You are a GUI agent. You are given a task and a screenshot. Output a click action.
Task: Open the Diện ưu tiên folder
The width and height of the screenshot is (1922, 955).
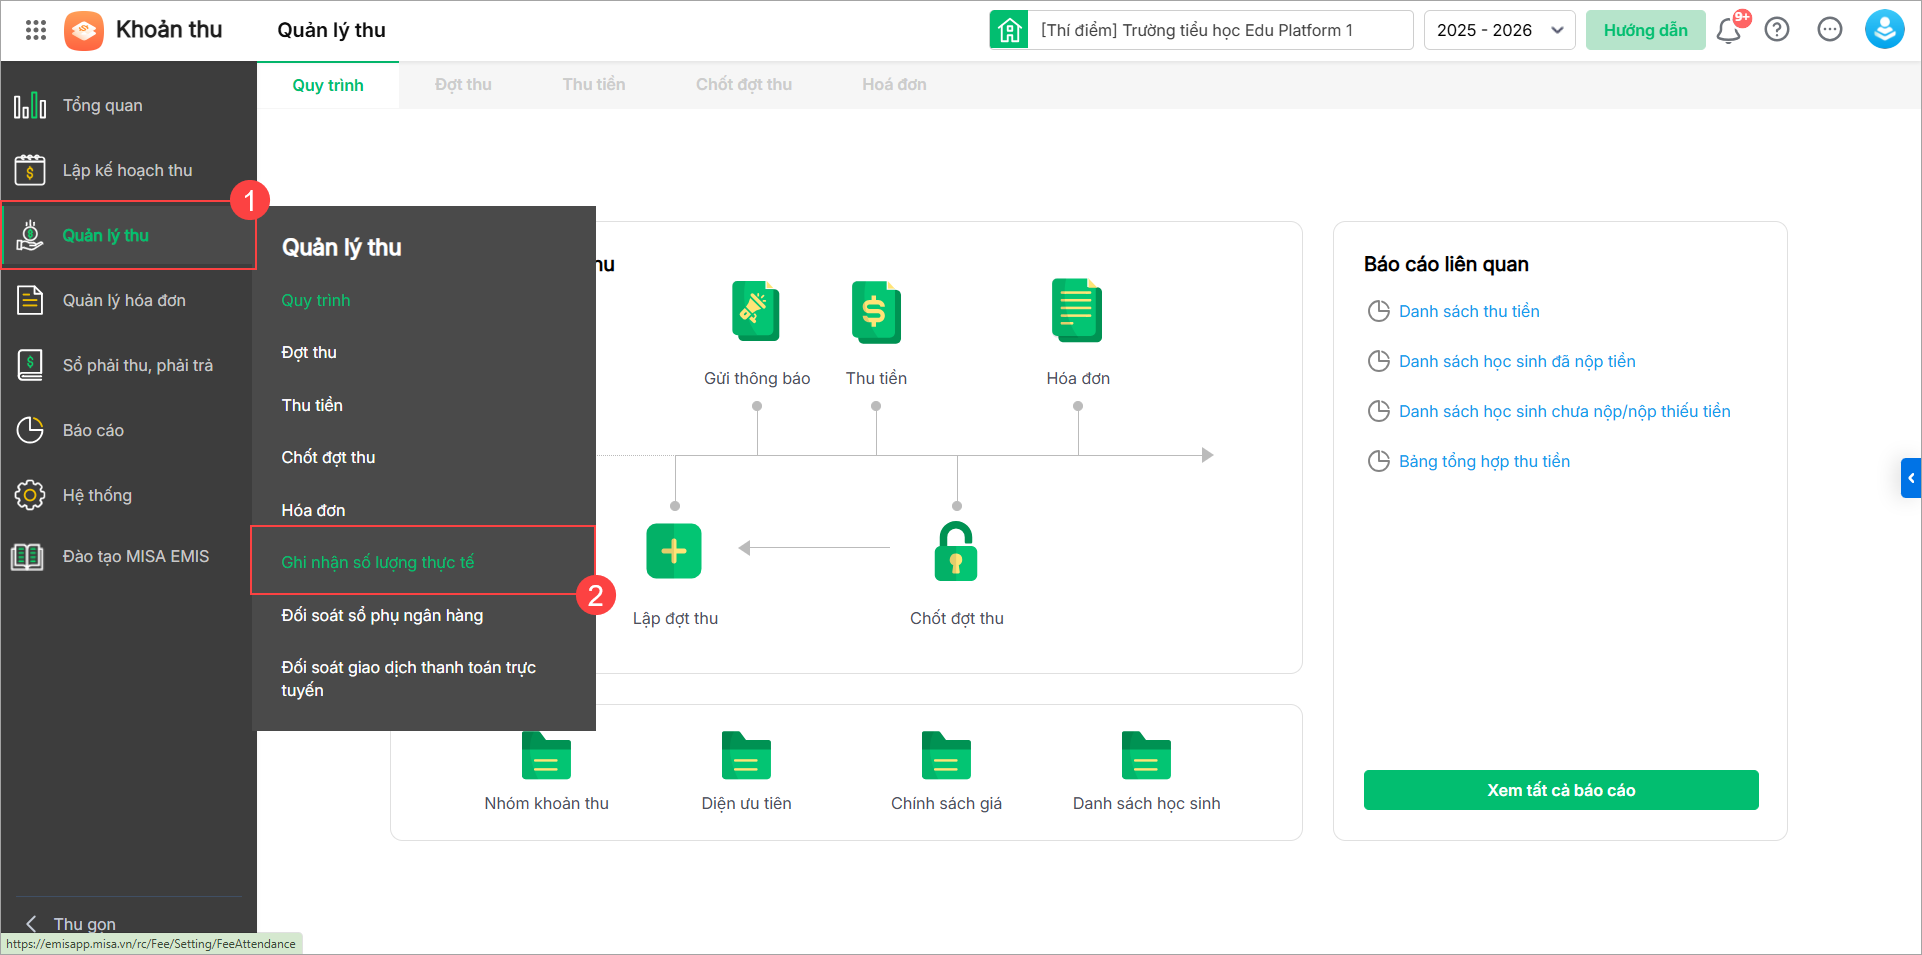[x=746, y=756]
